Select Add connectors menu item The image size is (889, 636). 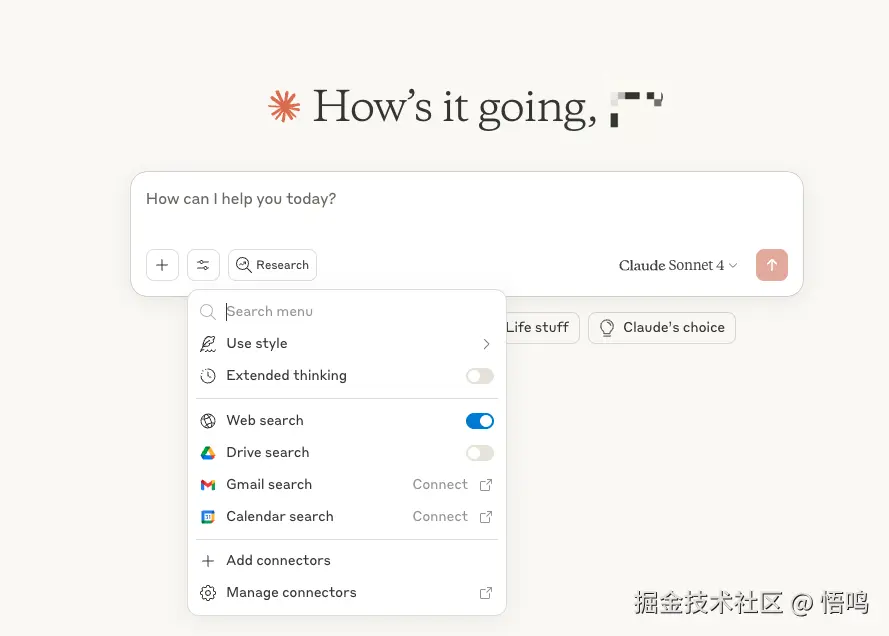347,561
